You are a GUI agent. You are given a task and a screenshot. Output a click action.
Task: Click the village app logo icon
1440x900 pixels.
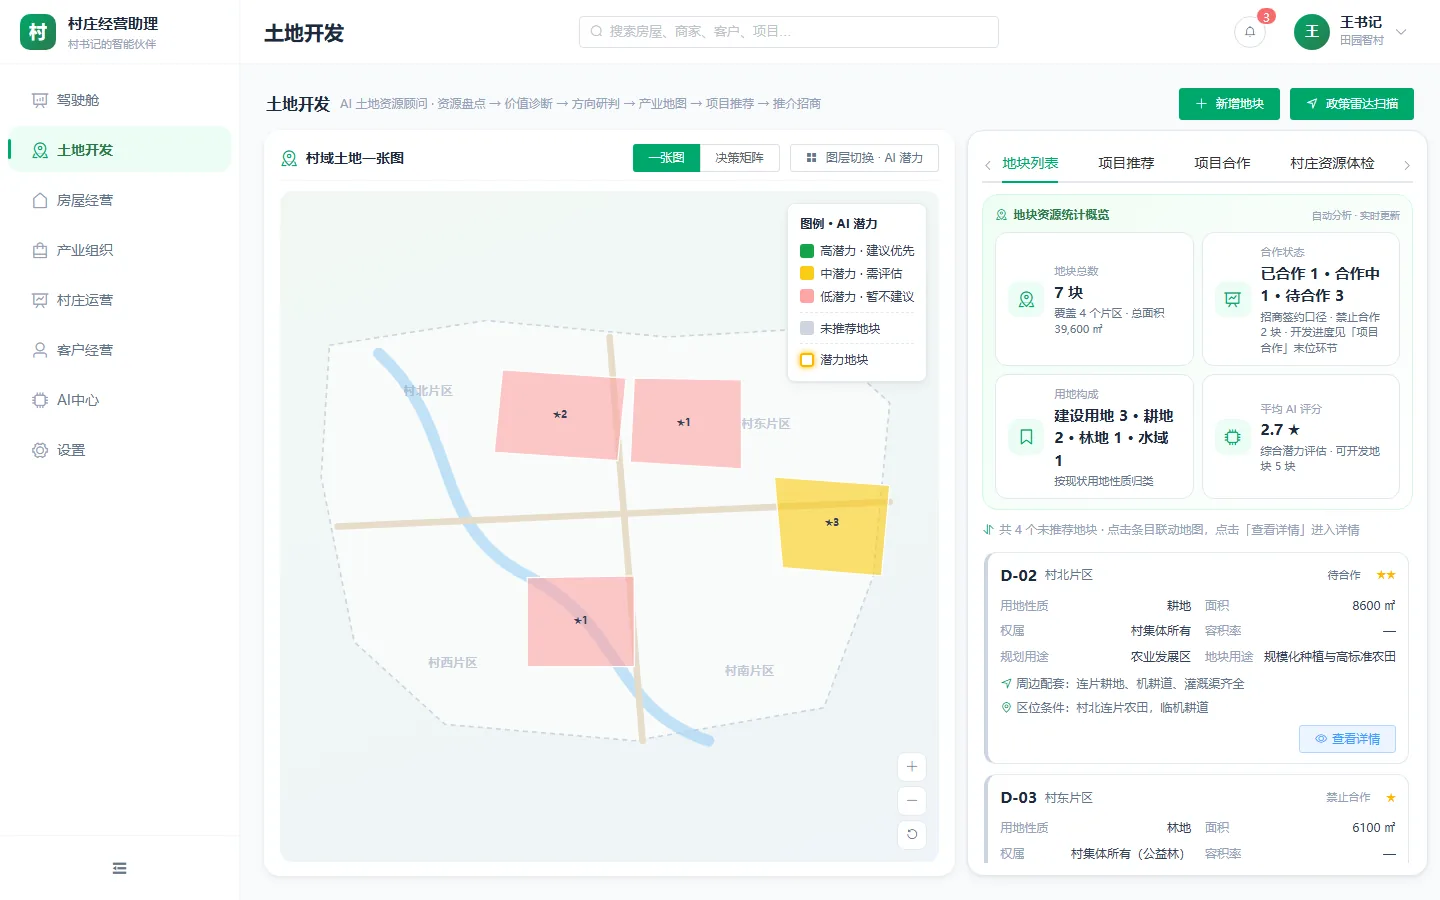click(x=38, y=32)
